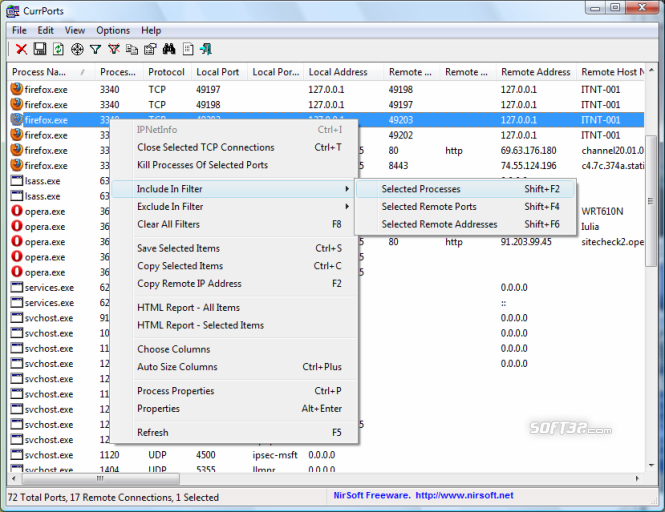Image resolution: width=665 pixels, height=512 pixels.
Task: Click the HTML report page toolbar icon
Action: pos(188,49)
